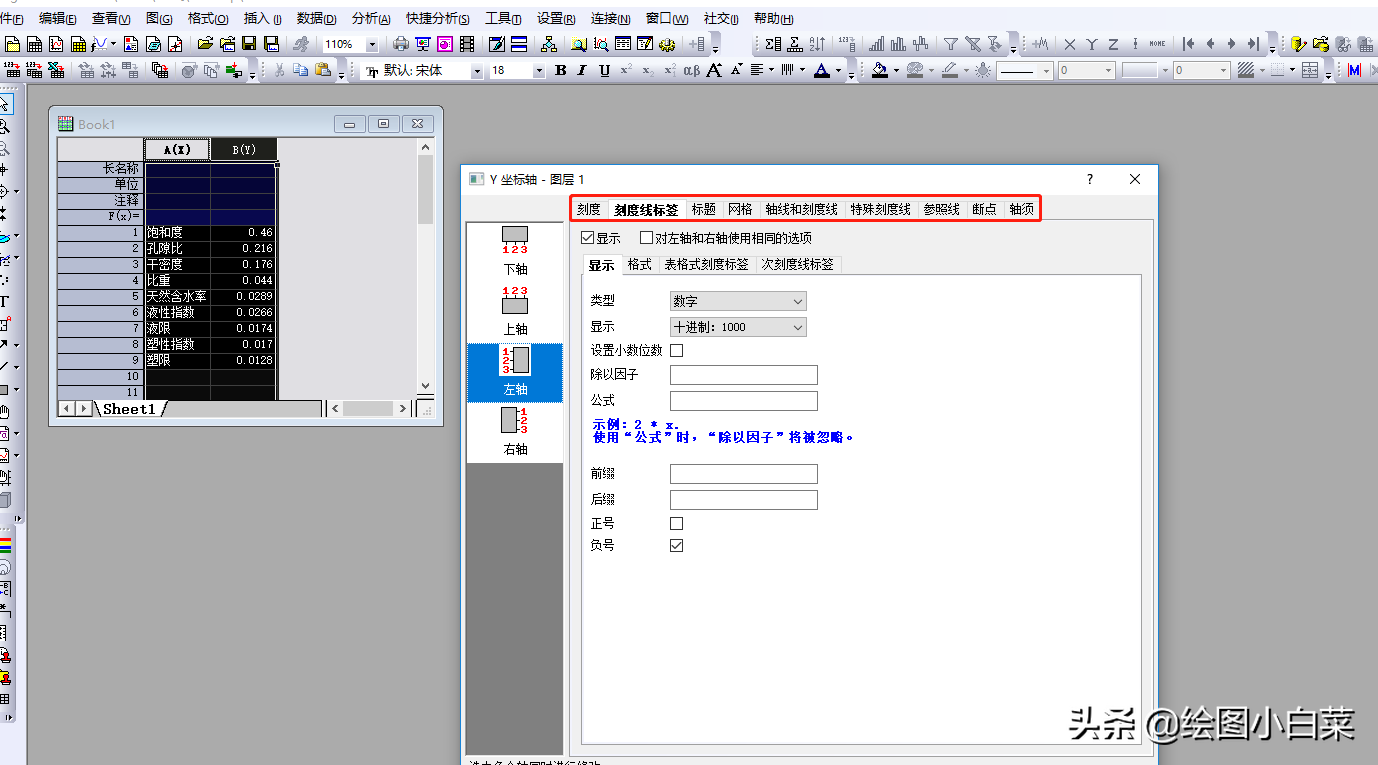This screenshot has height=765, width=1378.
Task: Click the help question mark in dialog
Action: [x=1090, y=179]
